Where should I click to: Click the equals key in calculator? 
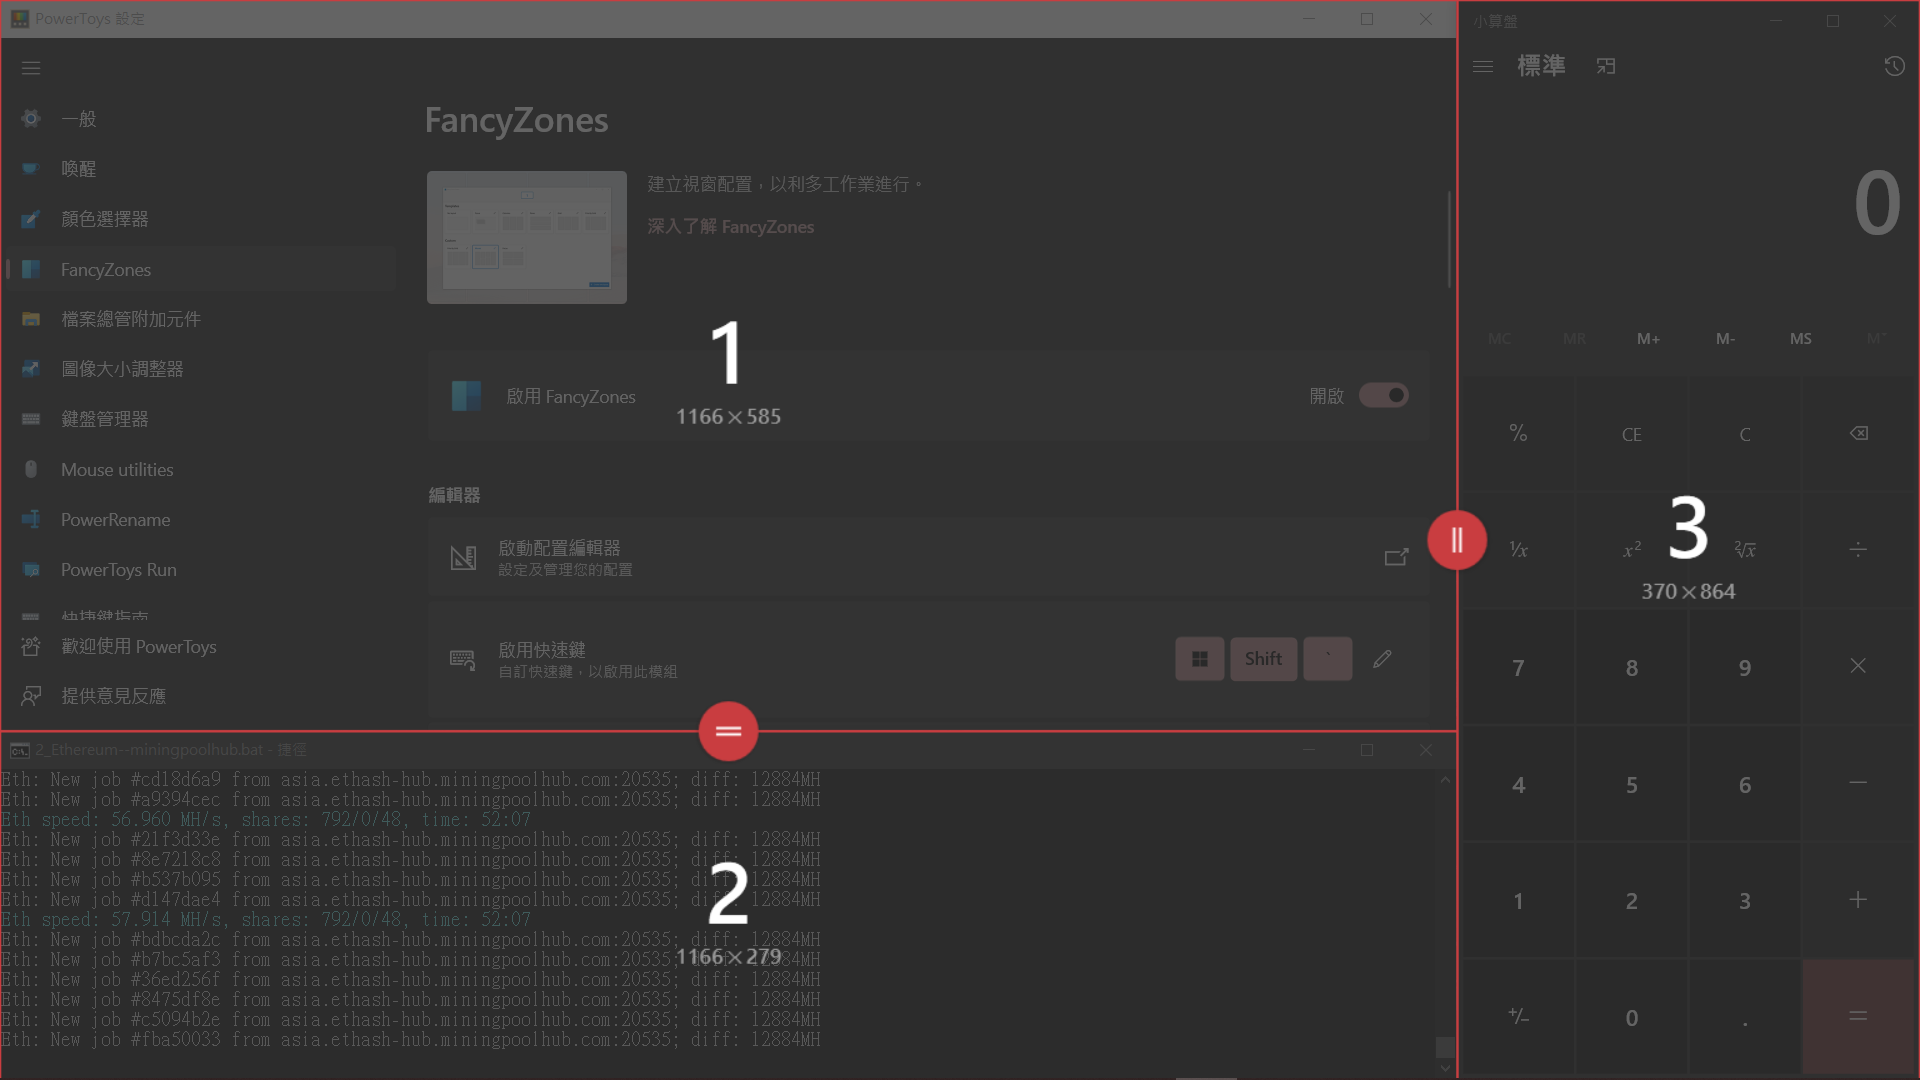1858,1016
